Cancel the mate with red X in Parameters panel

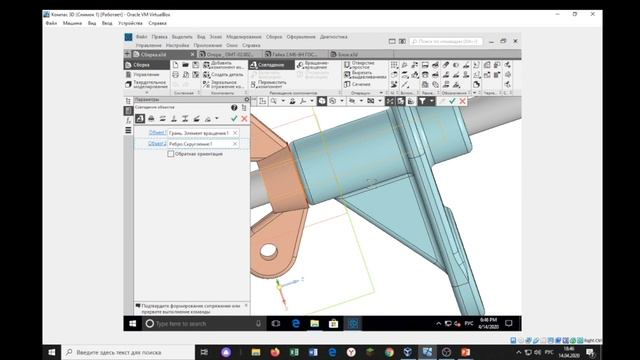coord(244,119)
